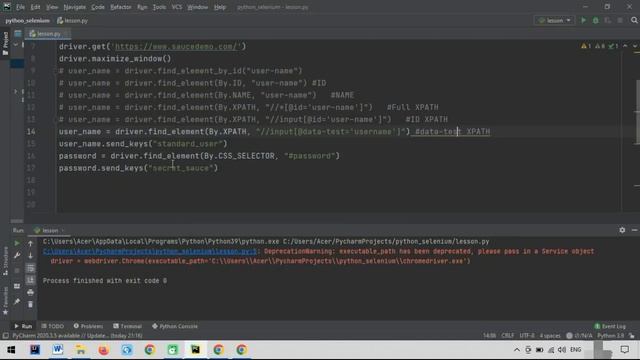Go to previous highlighted error arrow

tap(625, 46)
